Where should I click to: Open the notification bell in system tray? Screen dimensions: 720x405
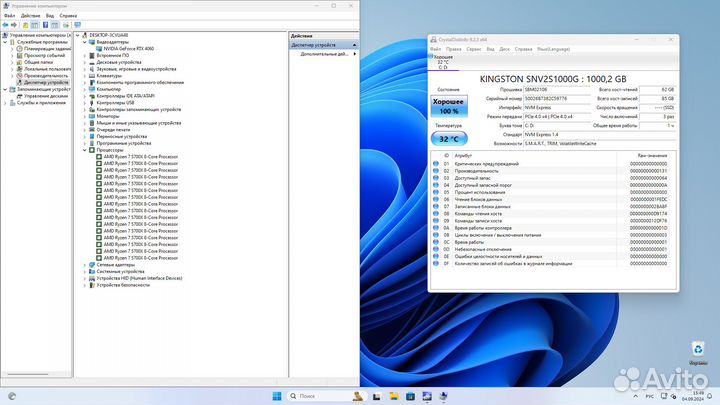[x=710, y=396]
